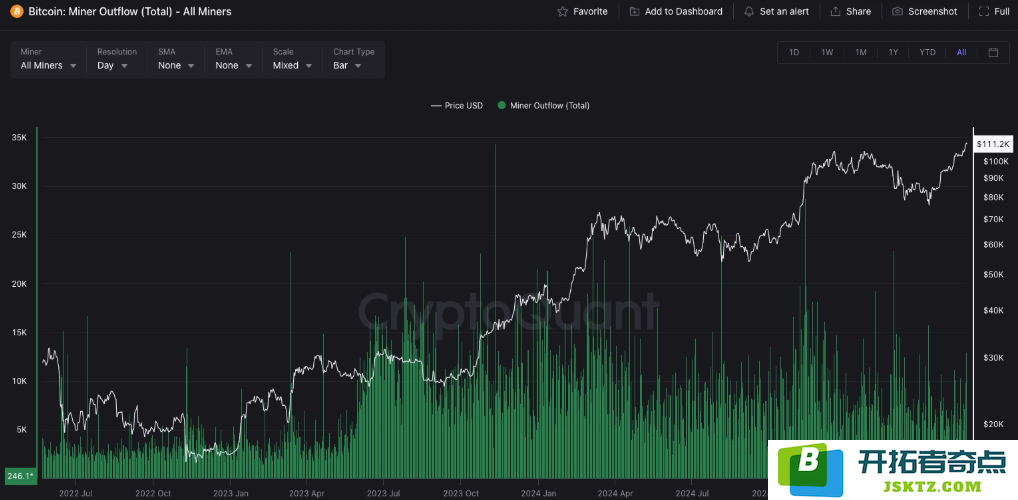
Task: Click the Set an alert bell icon
Action: 749,12
